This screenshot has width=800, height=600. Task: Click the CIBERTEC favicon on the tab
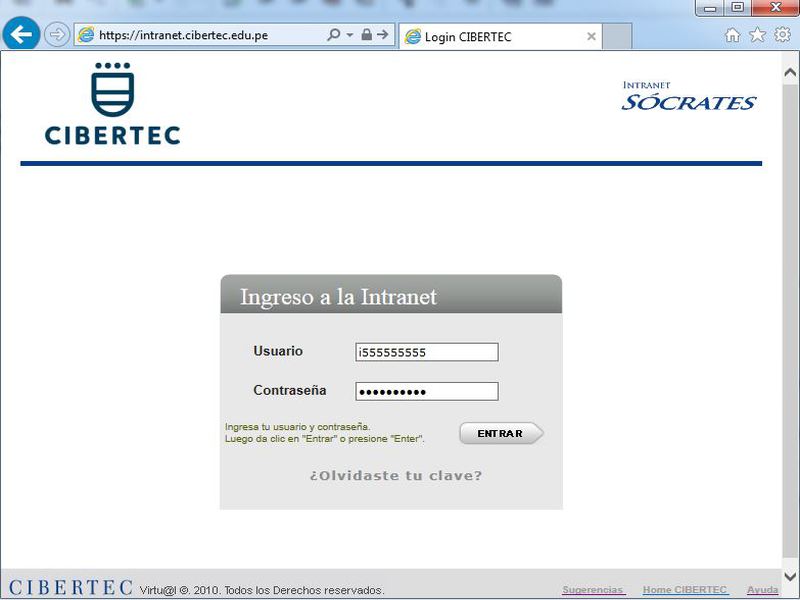coord(415,37)
